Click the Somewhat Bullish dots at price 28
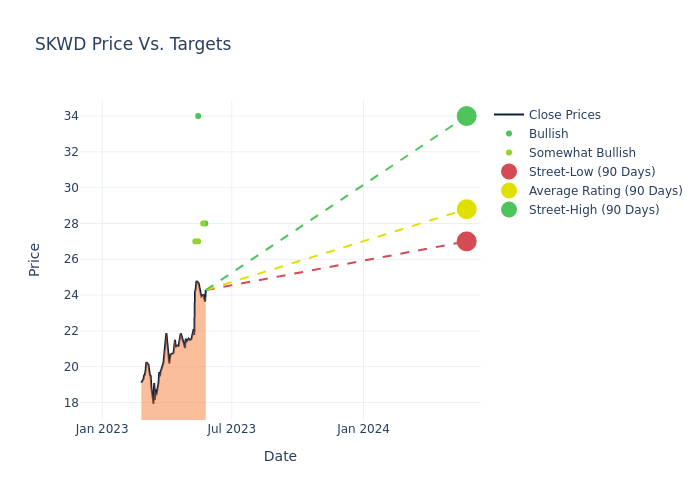 click(204, 223)
